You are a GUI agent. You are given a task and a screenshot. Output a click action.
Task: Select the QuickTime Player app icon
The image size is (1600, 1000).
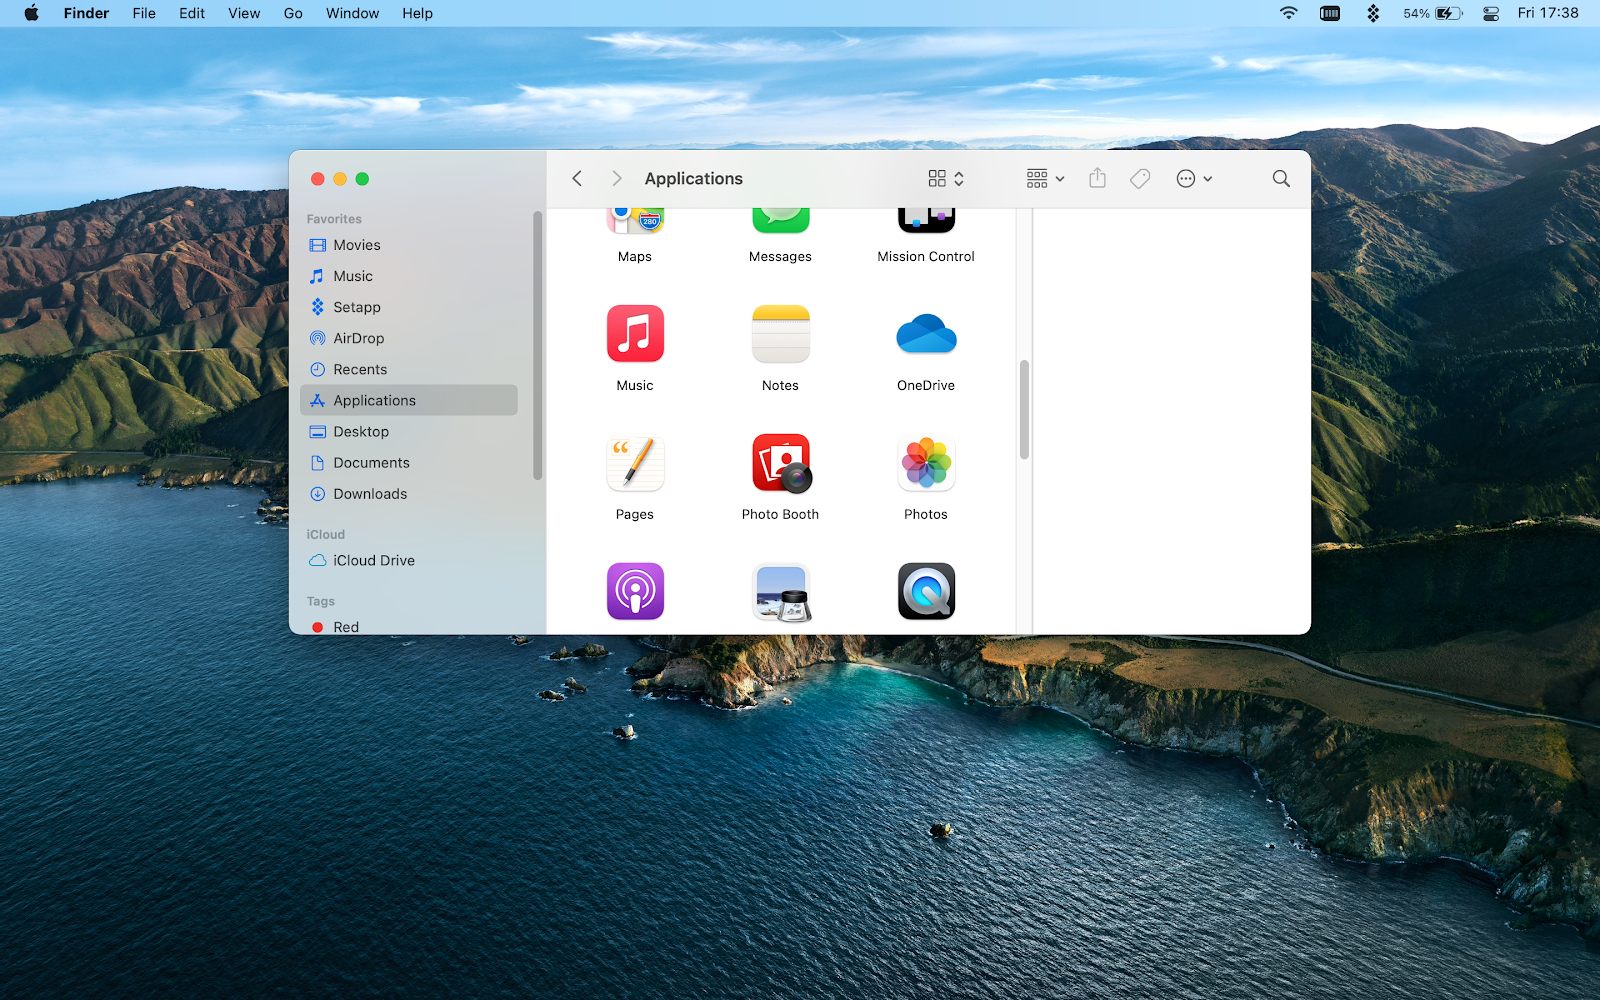(x=926, y=591)
